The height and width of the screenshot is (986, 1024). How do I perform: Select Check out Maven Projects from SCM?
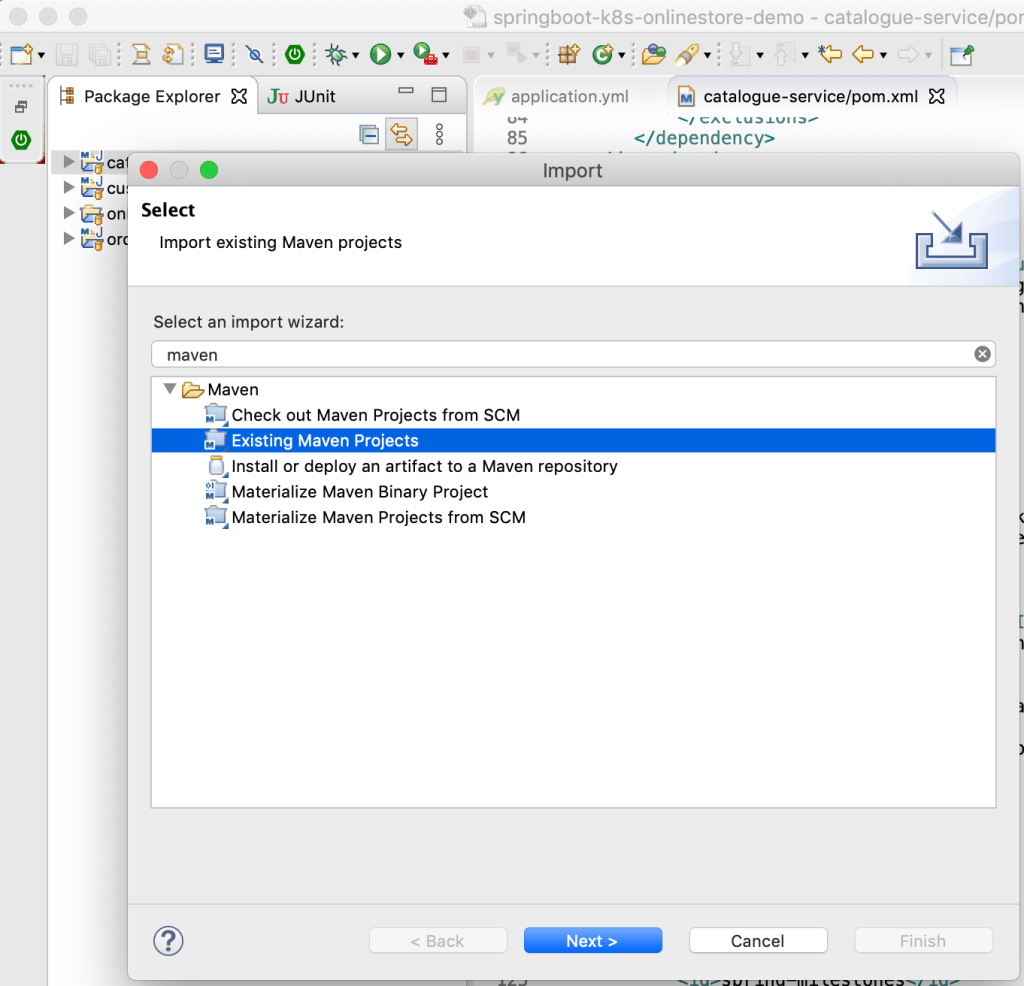(x=375, y=415)
